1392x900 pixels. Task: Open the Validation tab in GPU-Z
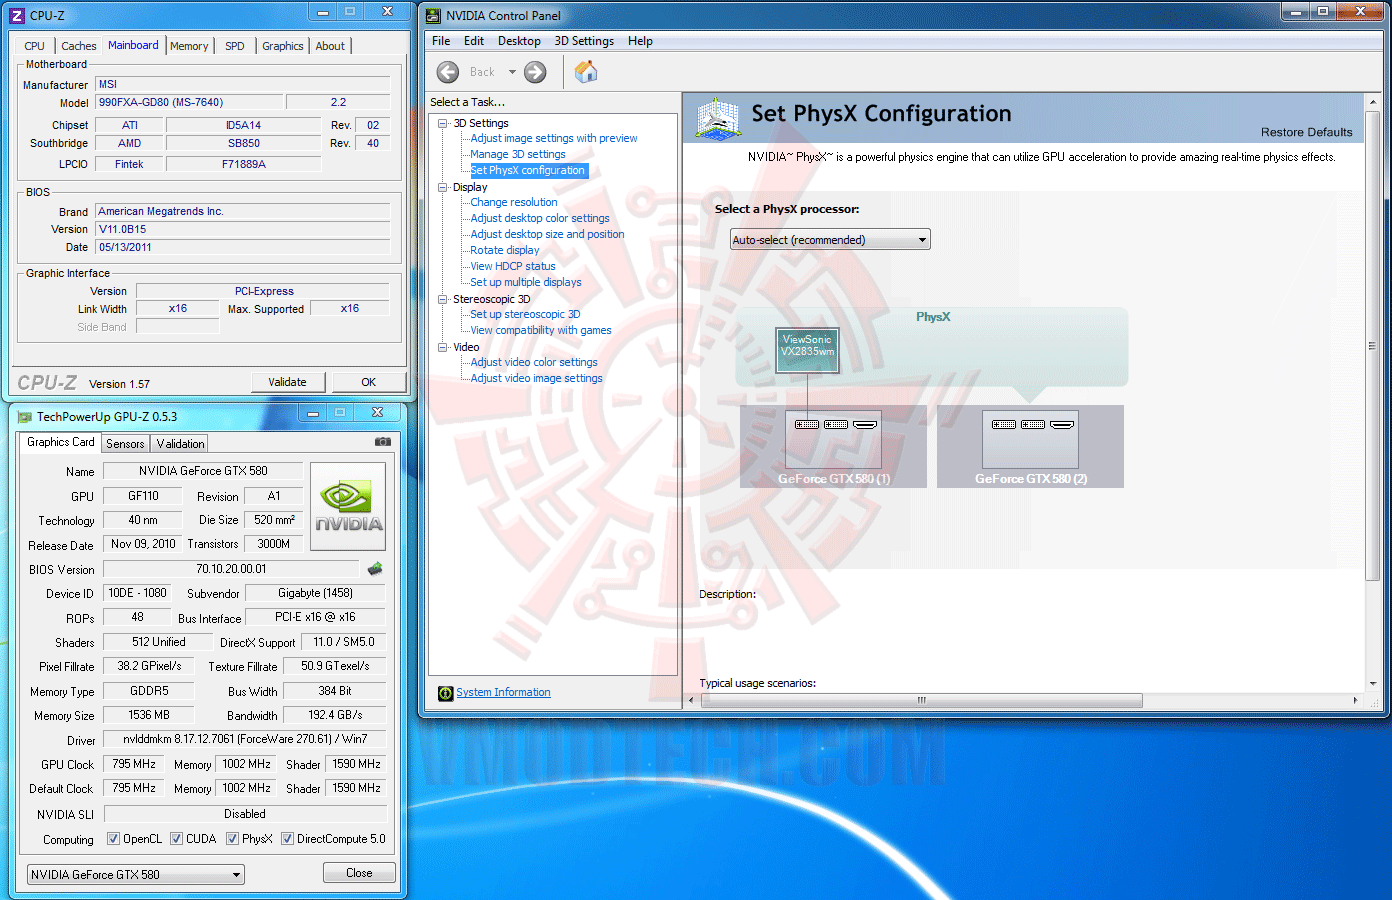181,444
